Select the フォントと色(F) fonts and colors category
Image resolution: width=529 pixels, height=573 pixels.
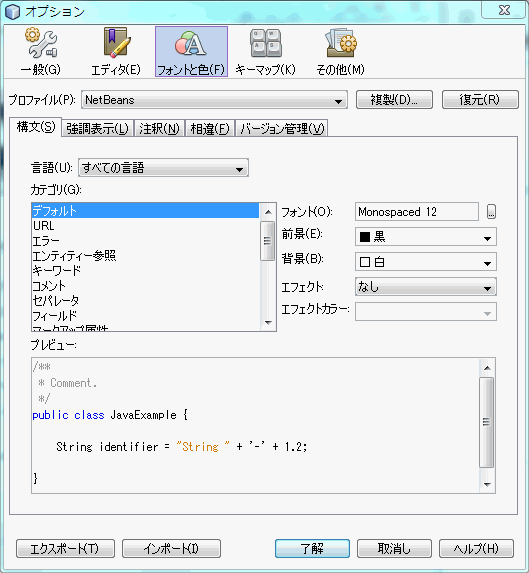pos(191,52)
